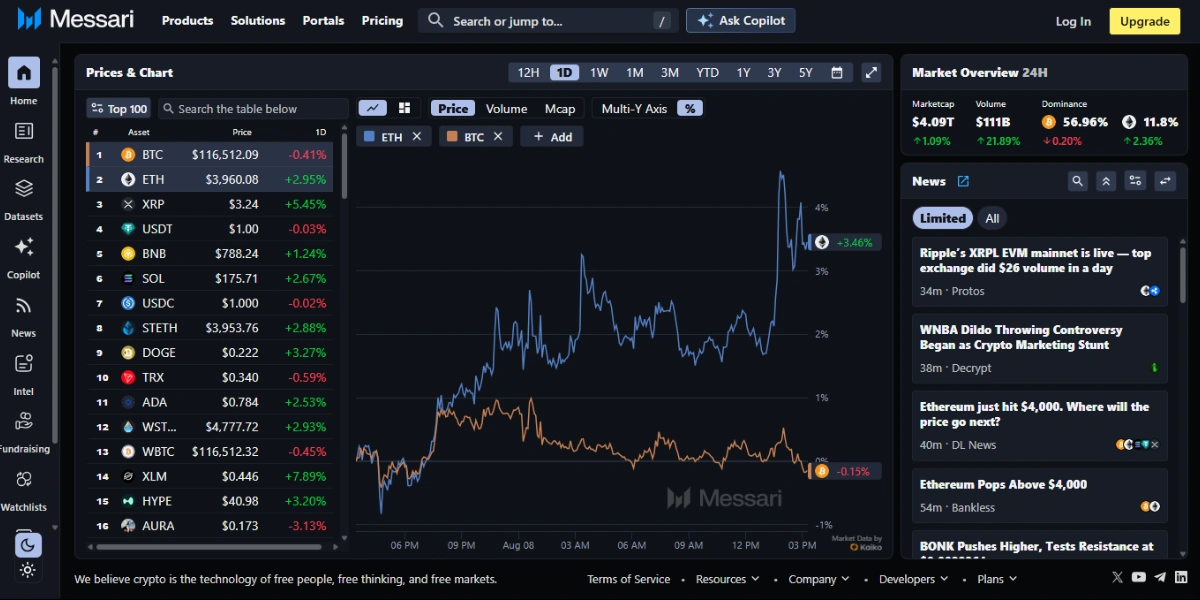Viewport: 1200px width, 600px height.
Task: Select the 1M time range
Action: point(634,72)
